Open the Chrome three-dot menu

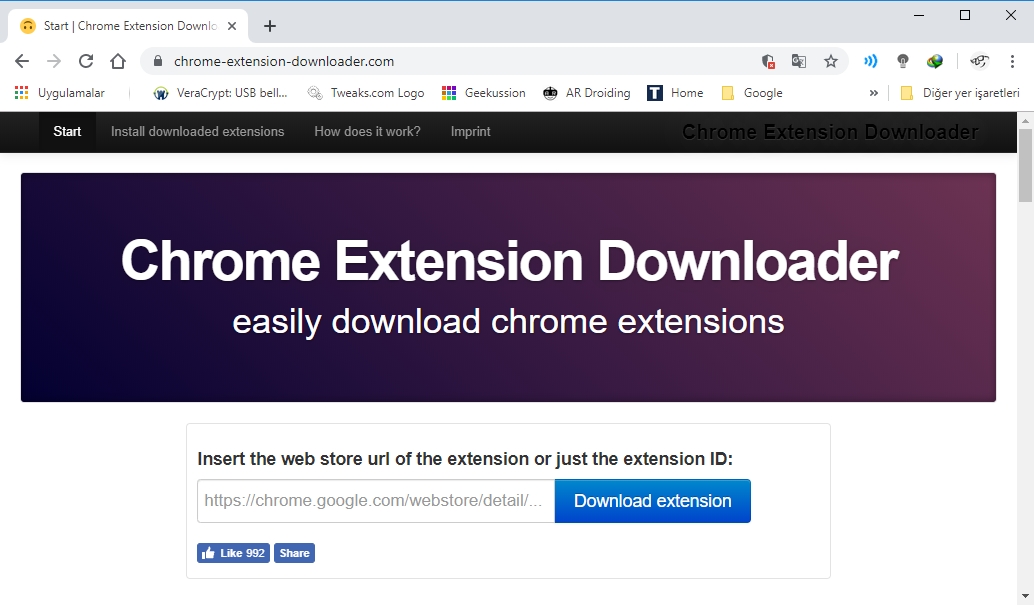tap(1012, 61)
